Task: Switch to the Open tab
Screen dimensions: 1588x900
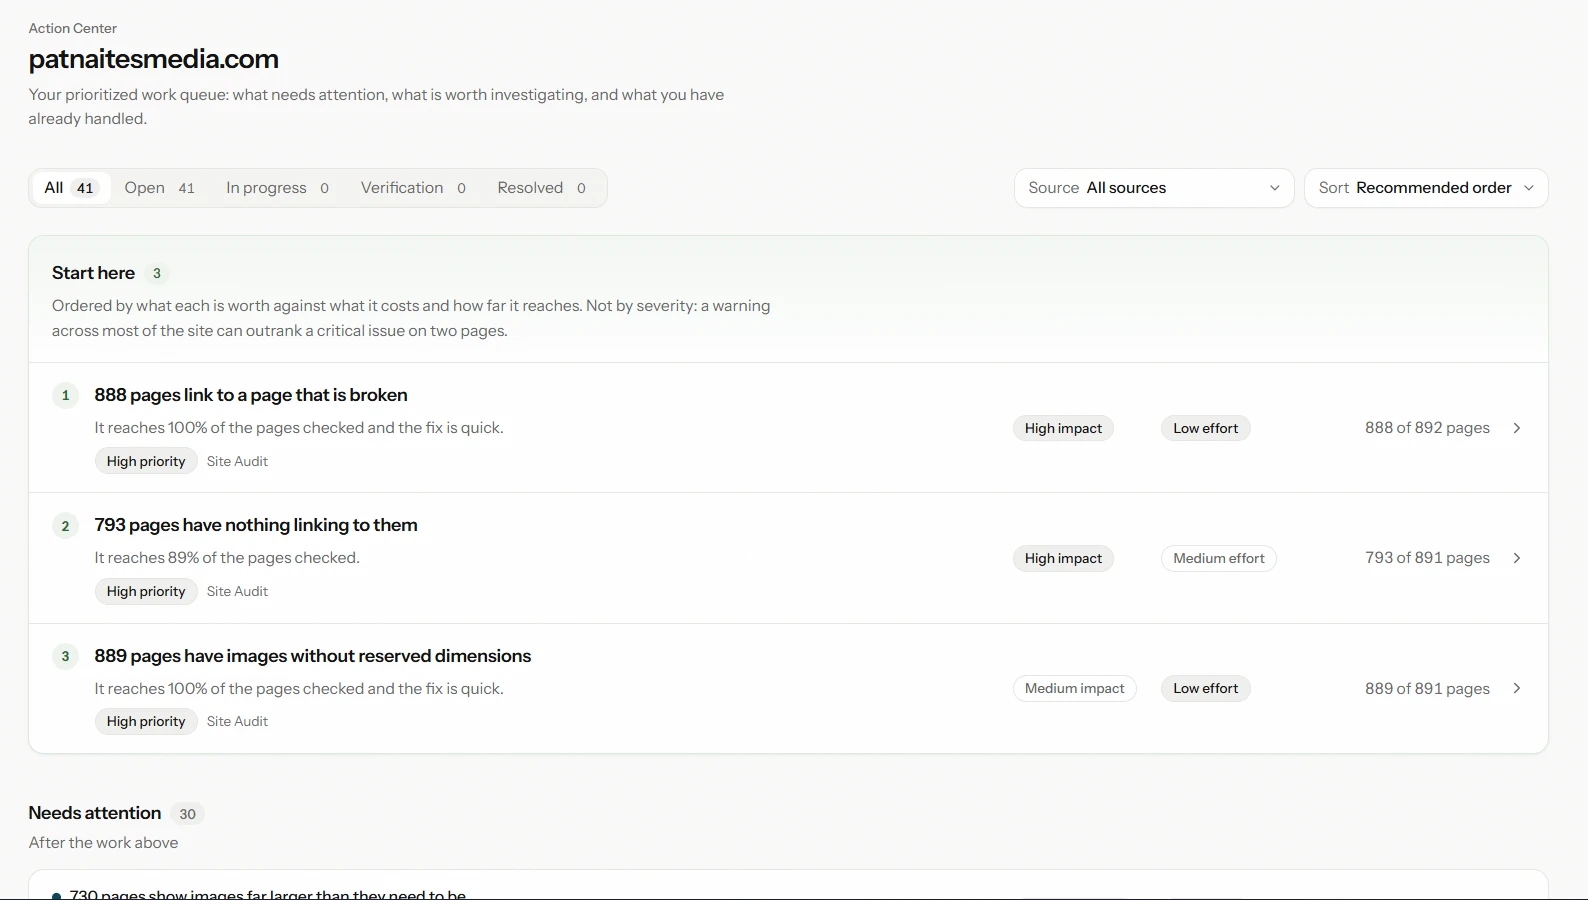Action: pyautogui.click(x=159, y=188)
